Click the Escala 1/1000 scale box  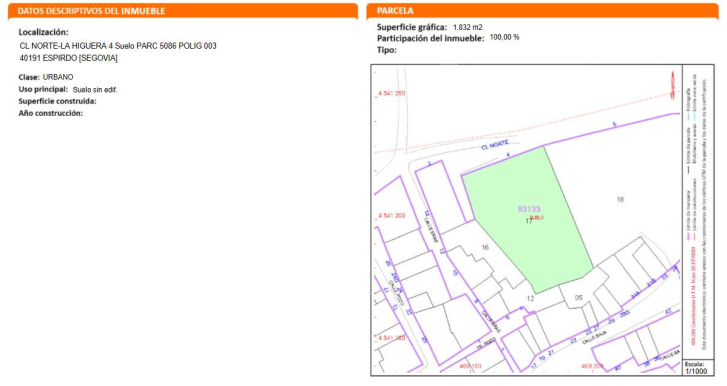696,368
